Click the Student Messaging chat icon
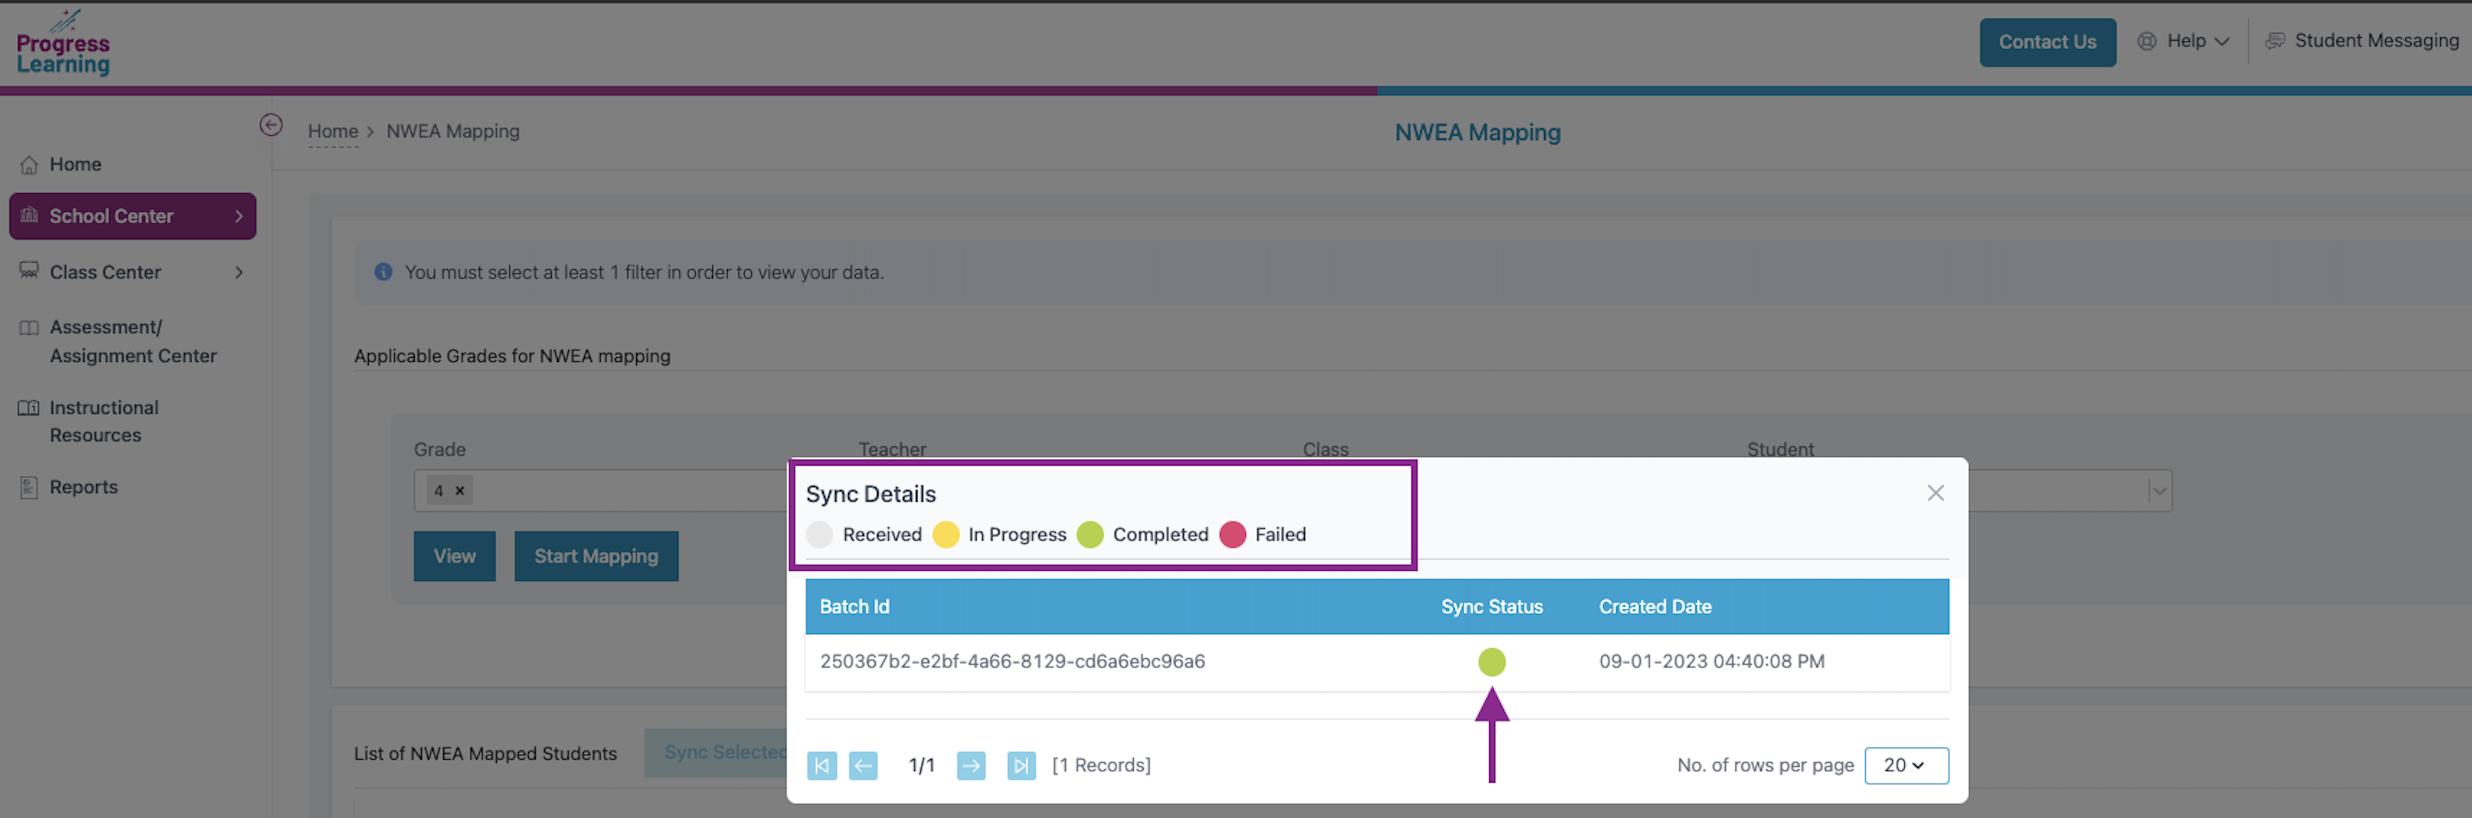 pyautogui.click(x=2275, y=41)
